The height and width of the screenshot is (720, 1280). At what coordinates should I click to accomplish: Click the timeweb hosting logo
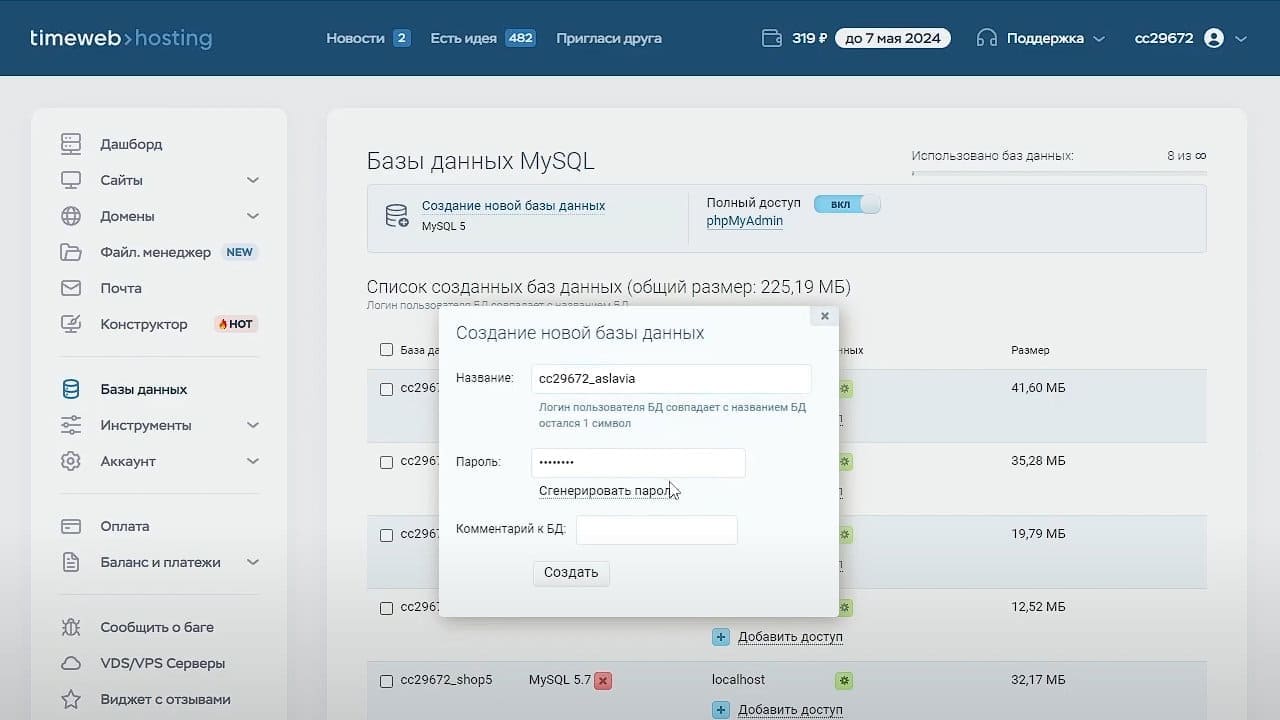[x=121, y=38]
